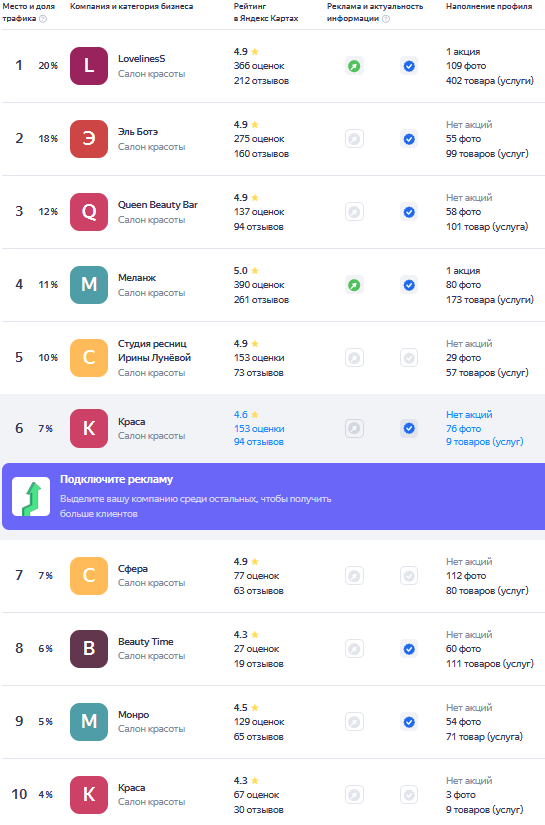Click the question mark icon next to трафика

43,19
